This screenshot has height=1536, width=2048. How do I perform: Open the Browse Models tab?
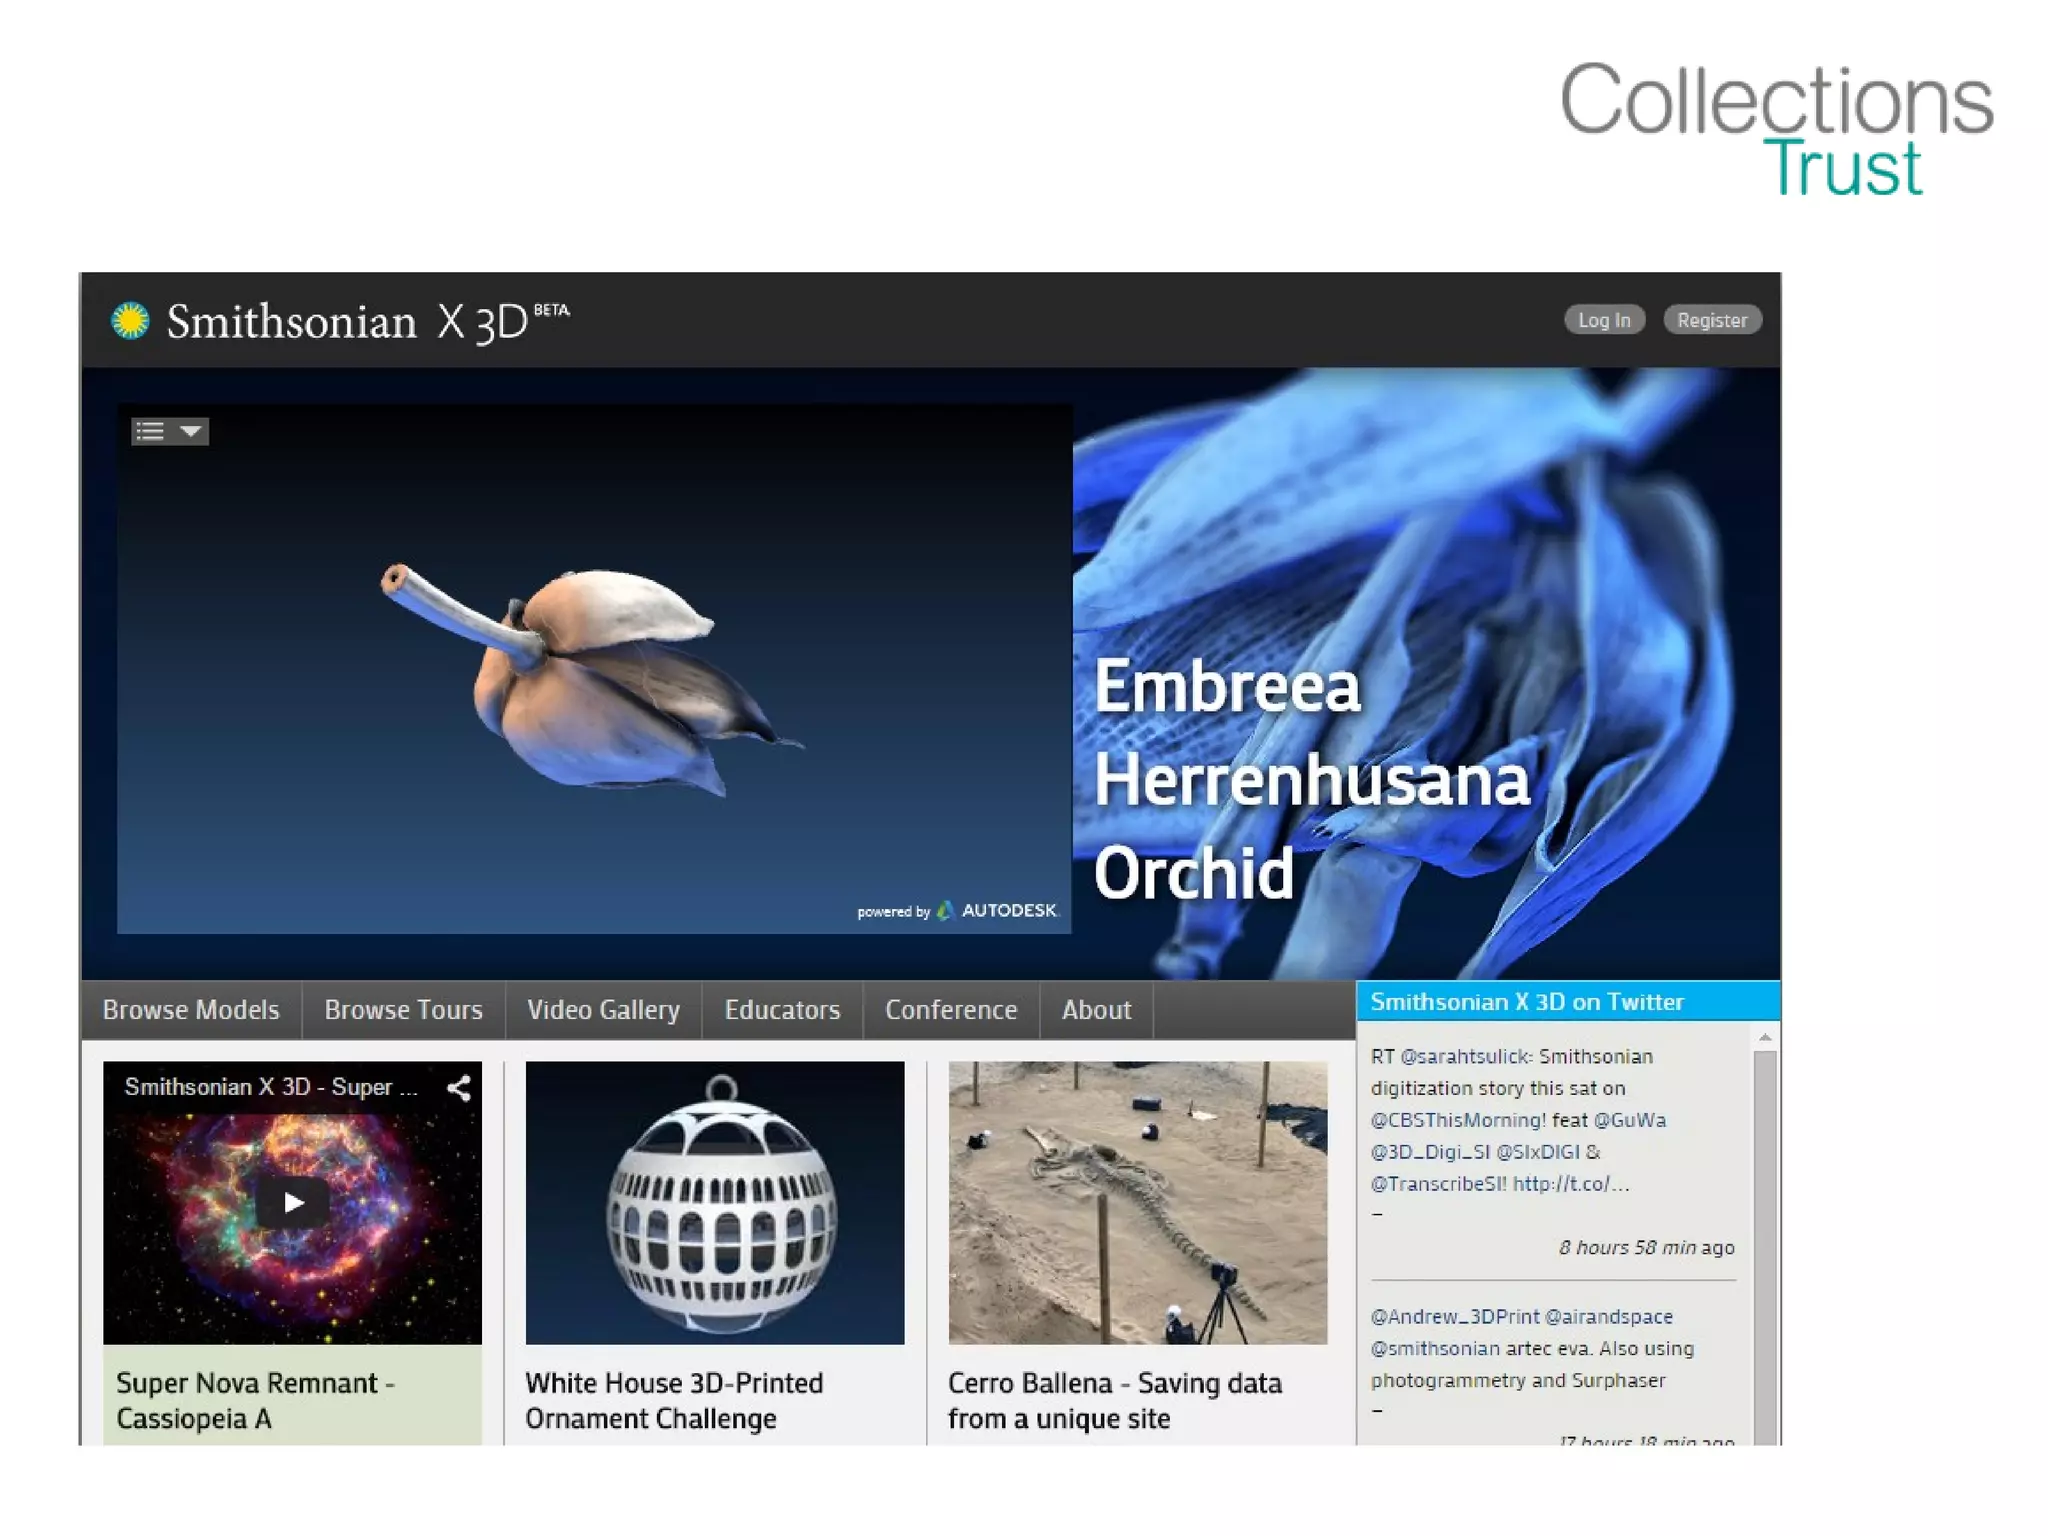pos(191,1010)
